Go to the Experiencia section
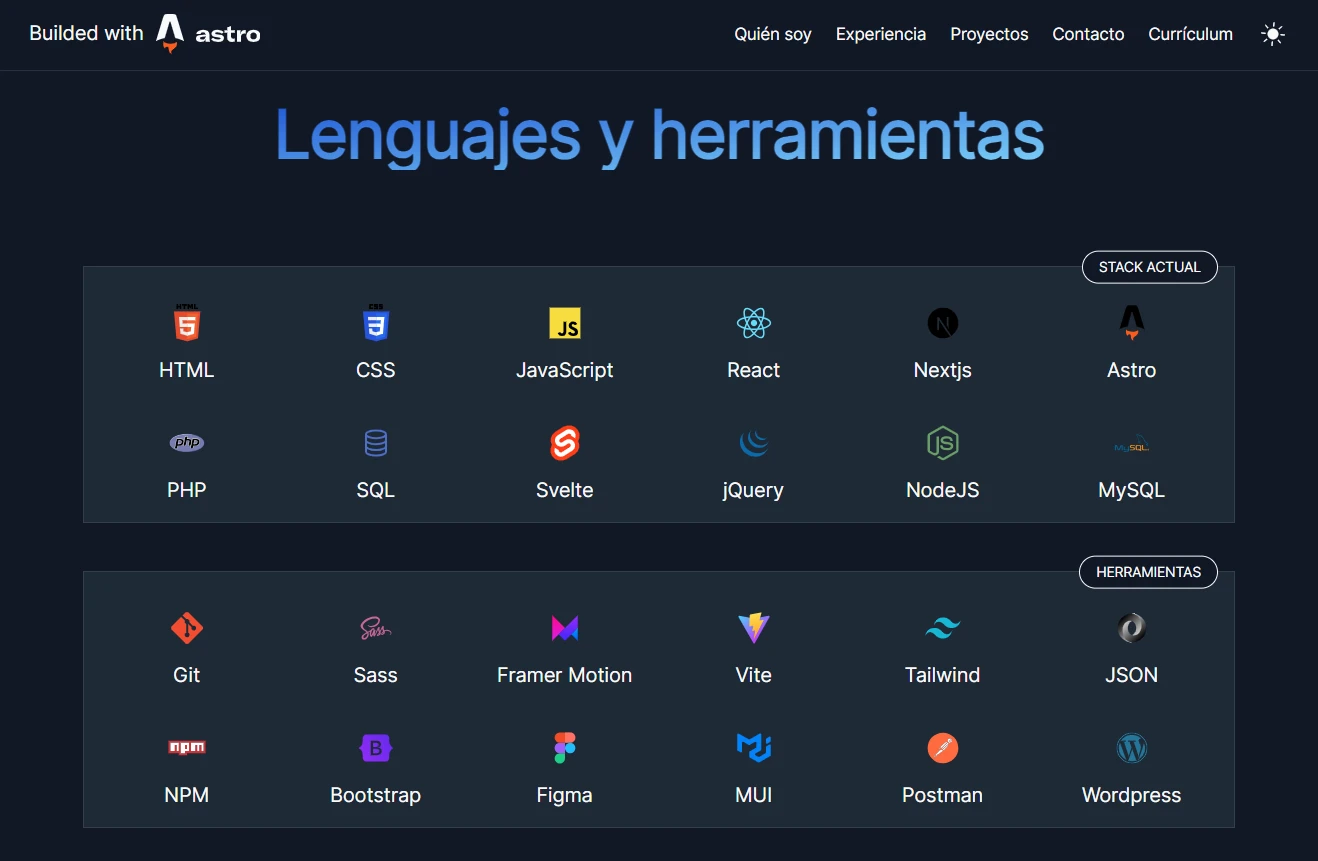 [x=880, y=34]
